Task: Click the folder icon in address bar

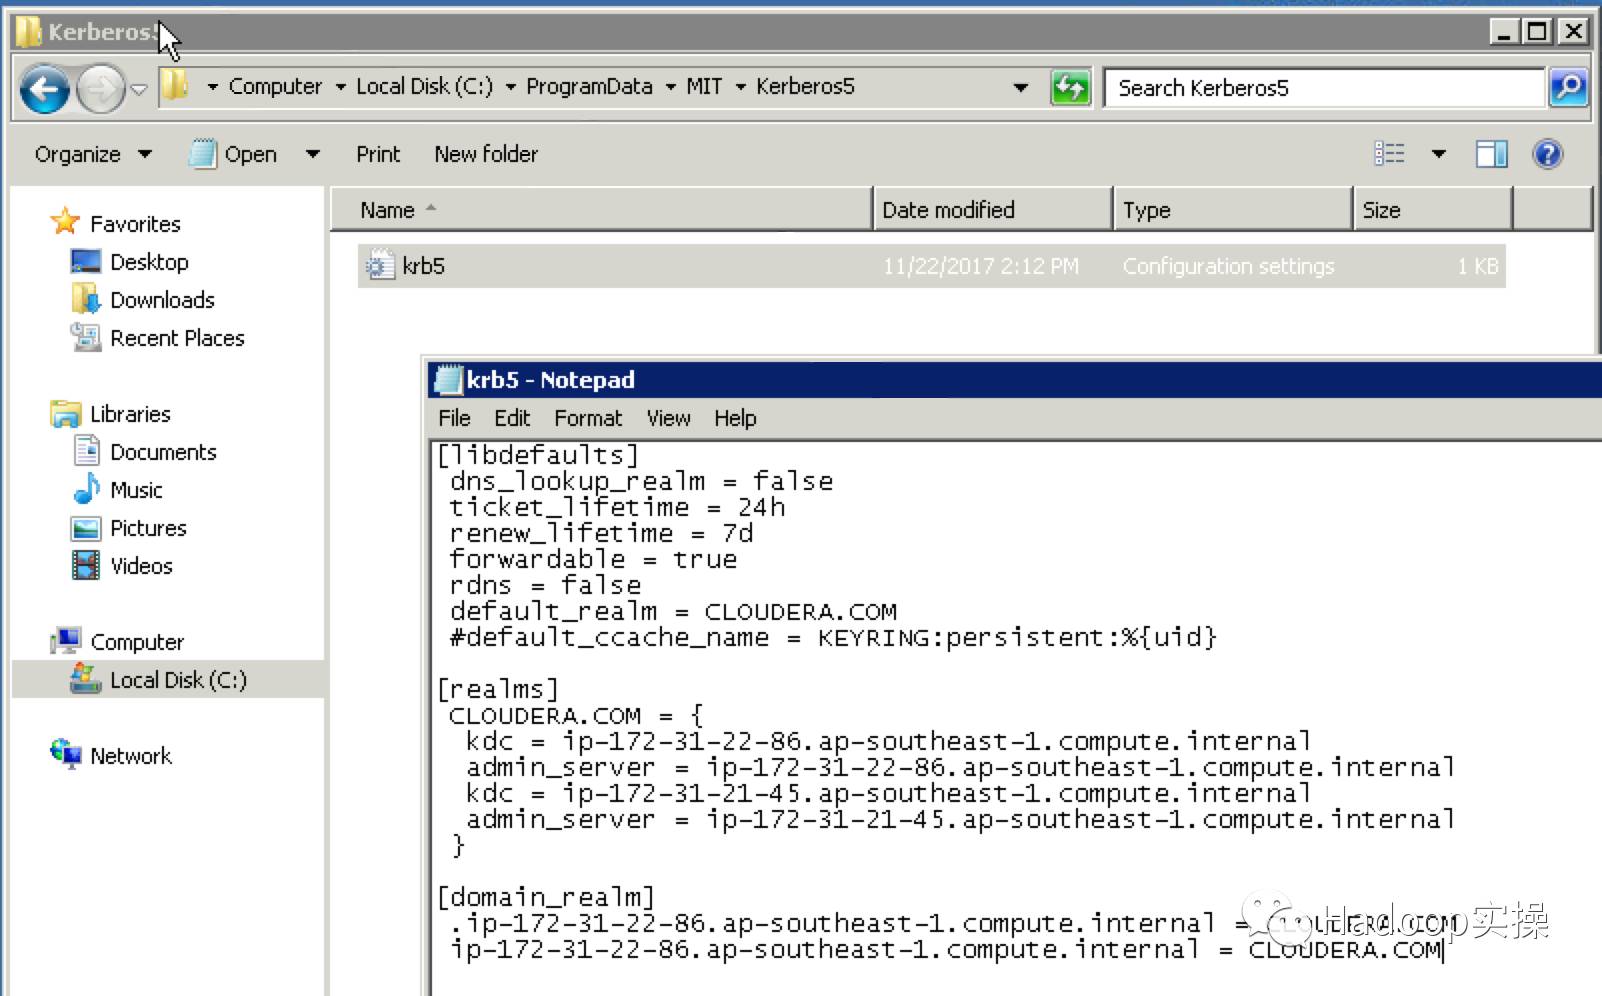Action: click(x=174, y=86)
